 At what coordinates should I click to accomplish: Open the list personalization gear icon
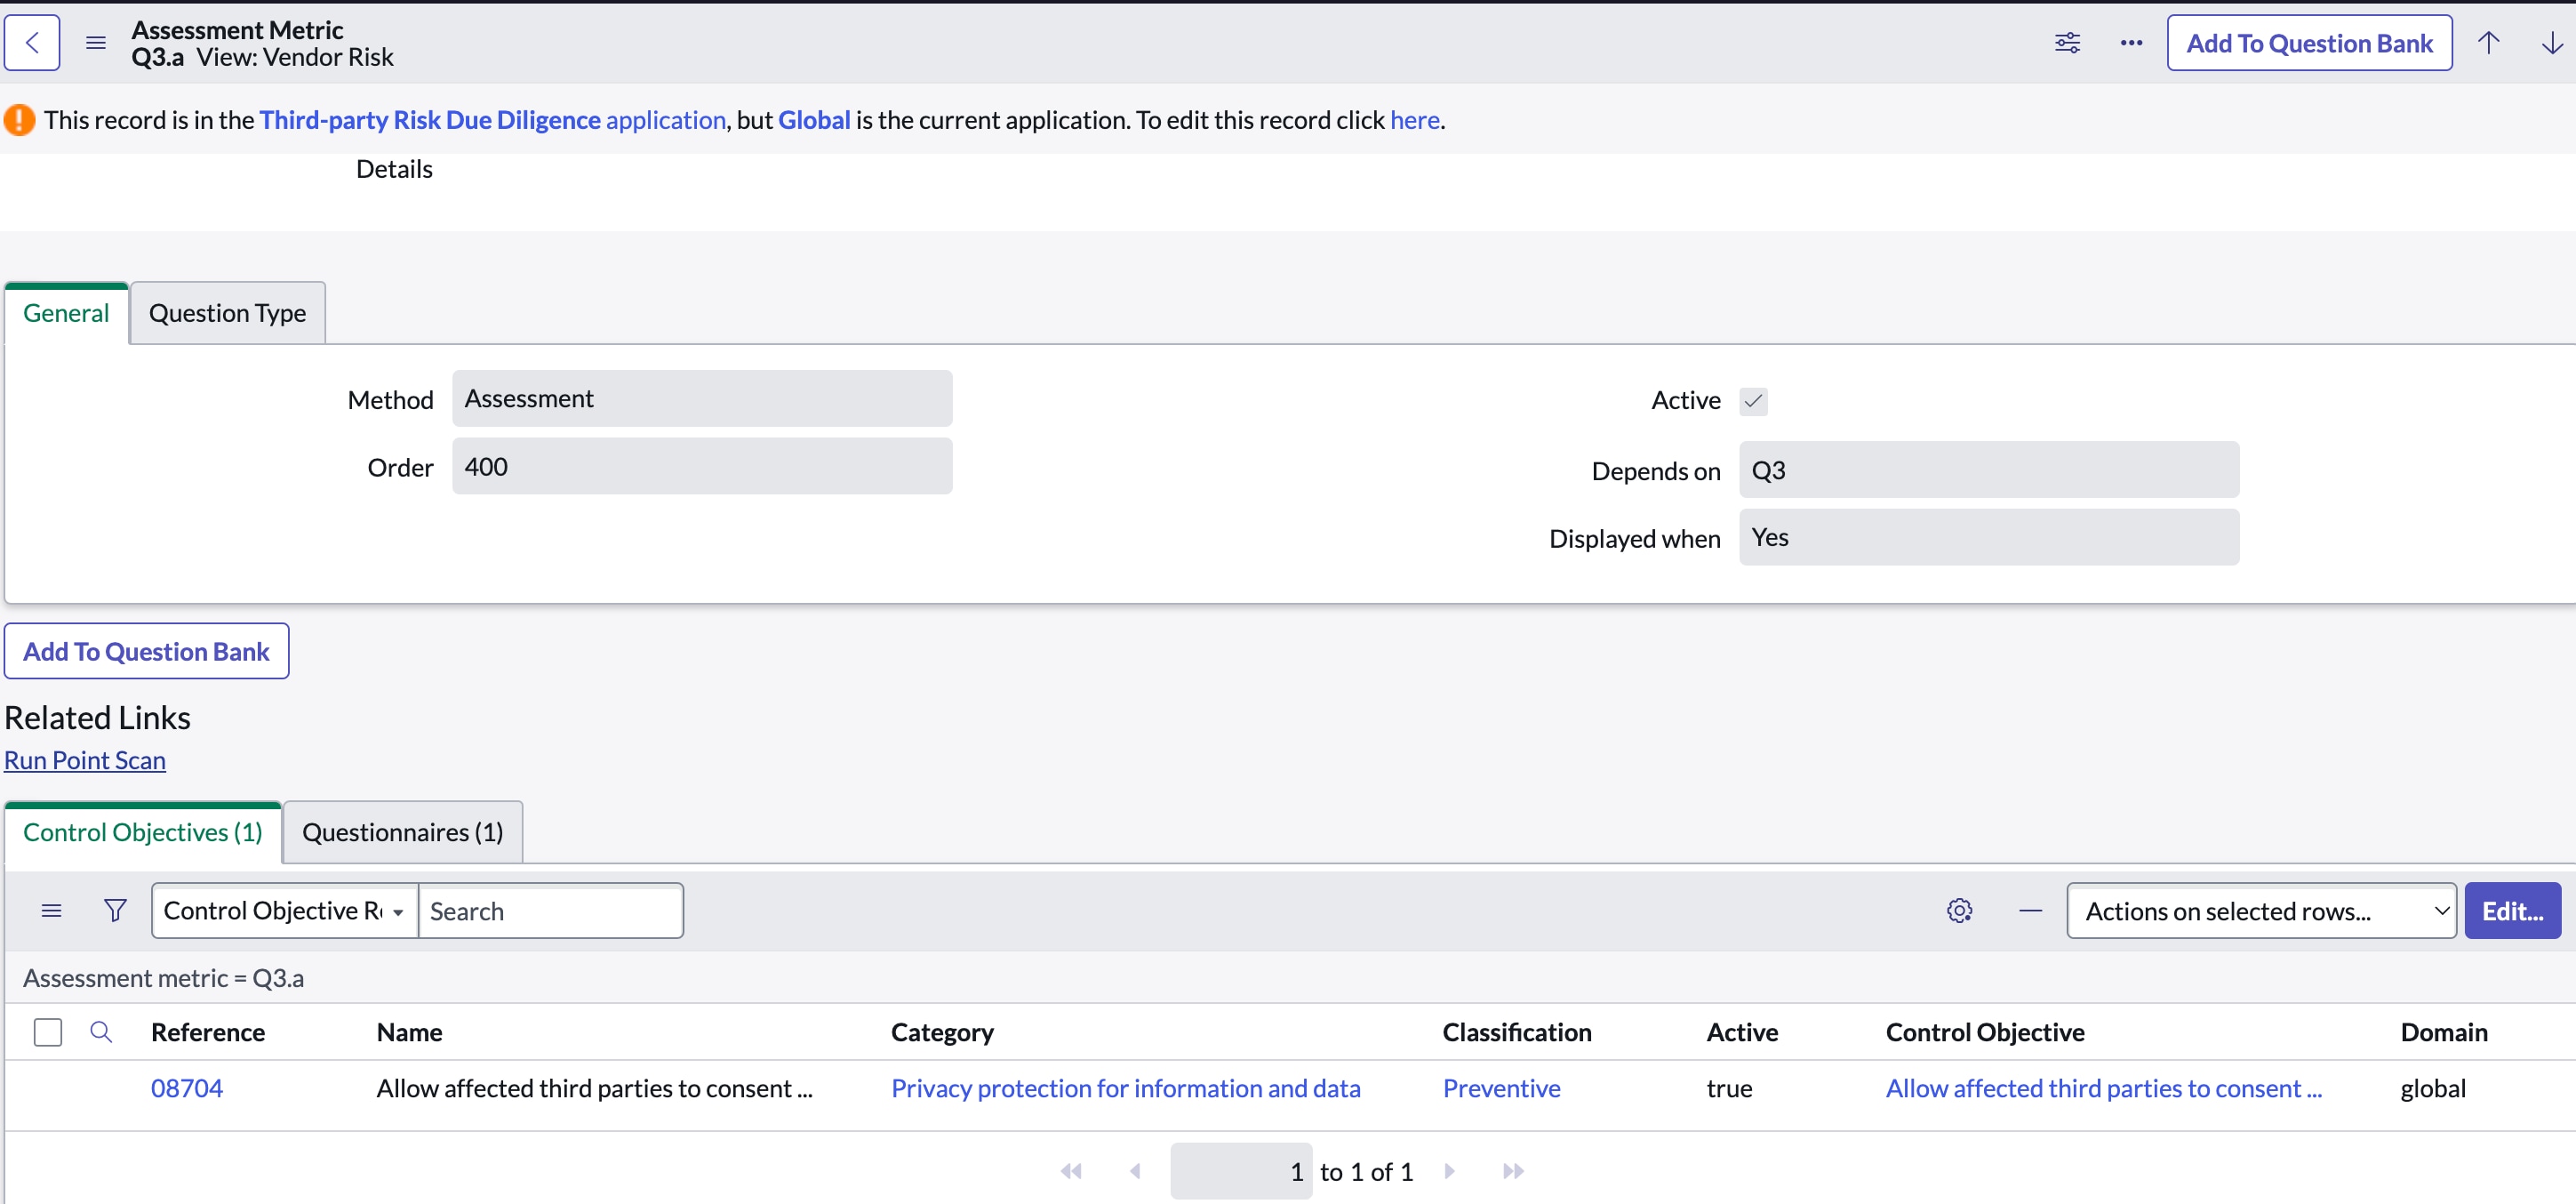pos(1959,910)
